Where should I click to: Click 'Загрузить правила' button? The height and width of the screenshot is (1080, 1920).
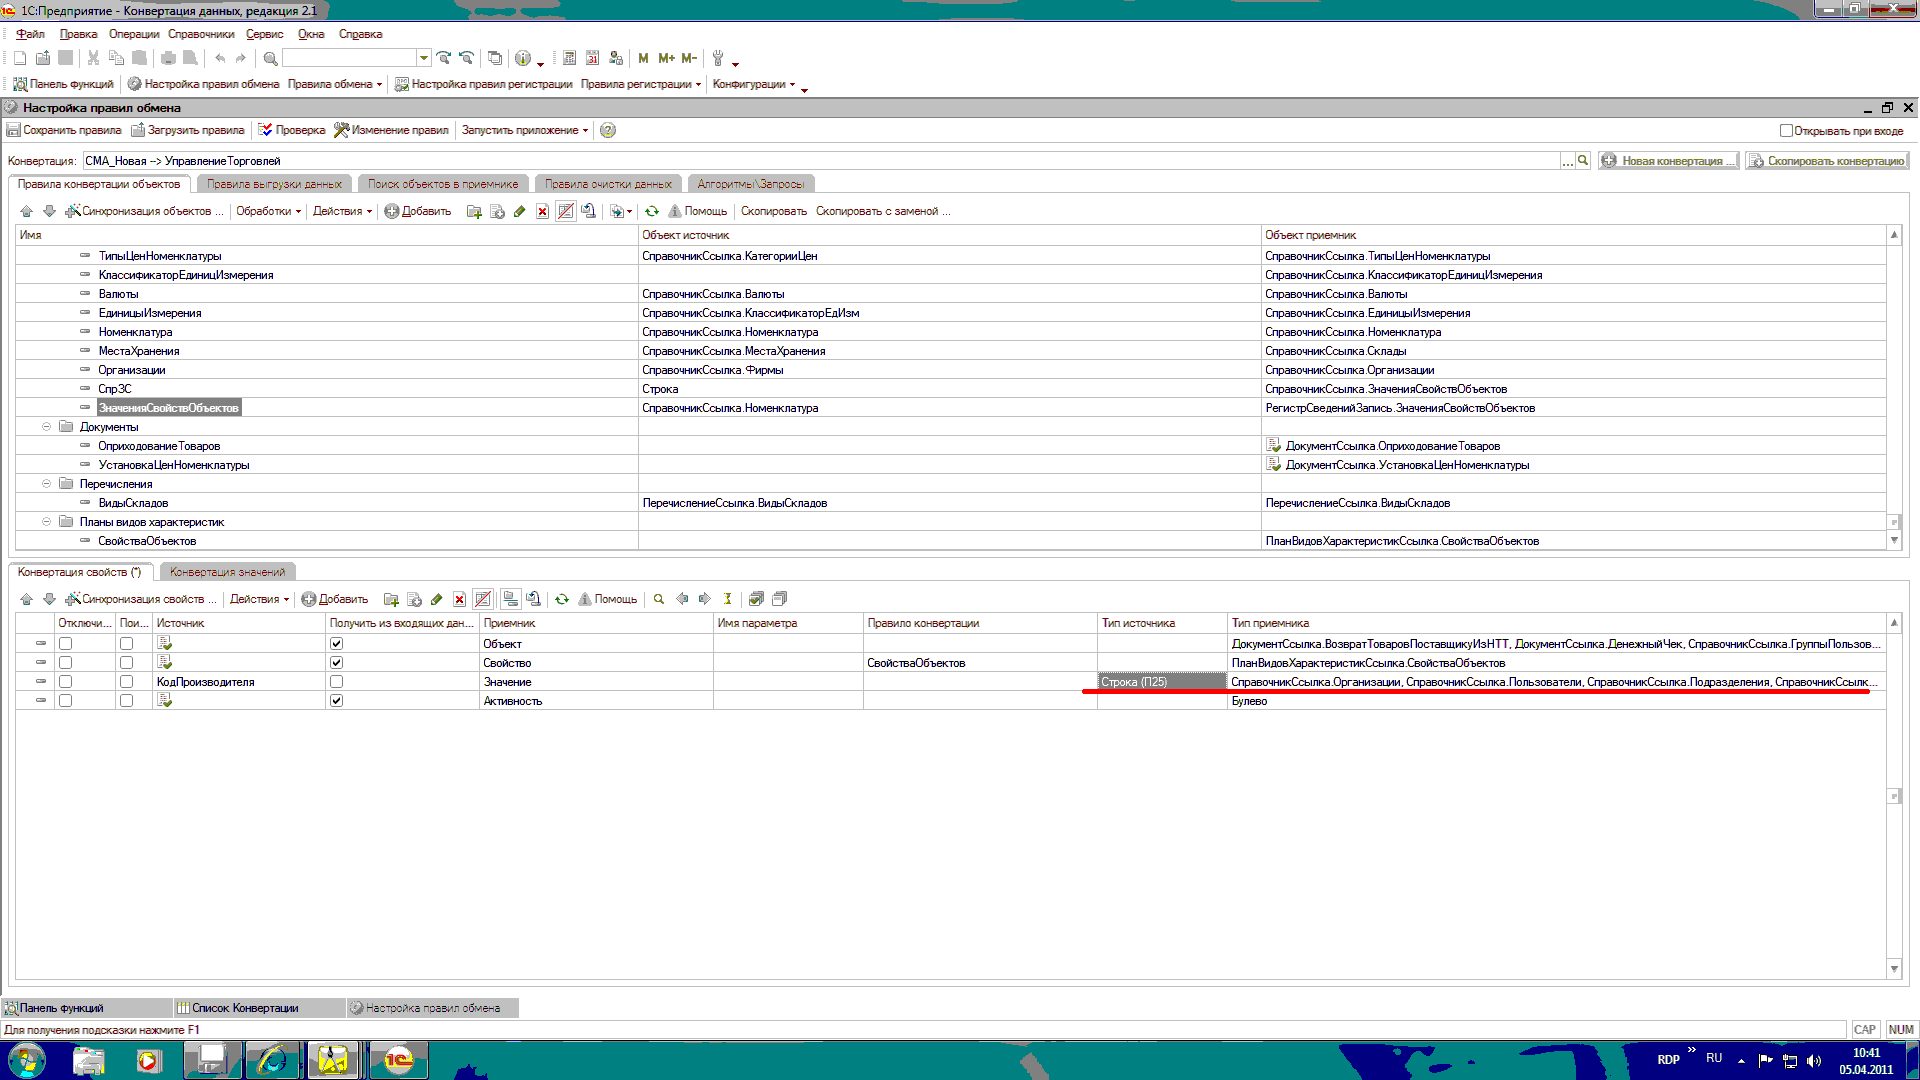click(188, 130)
